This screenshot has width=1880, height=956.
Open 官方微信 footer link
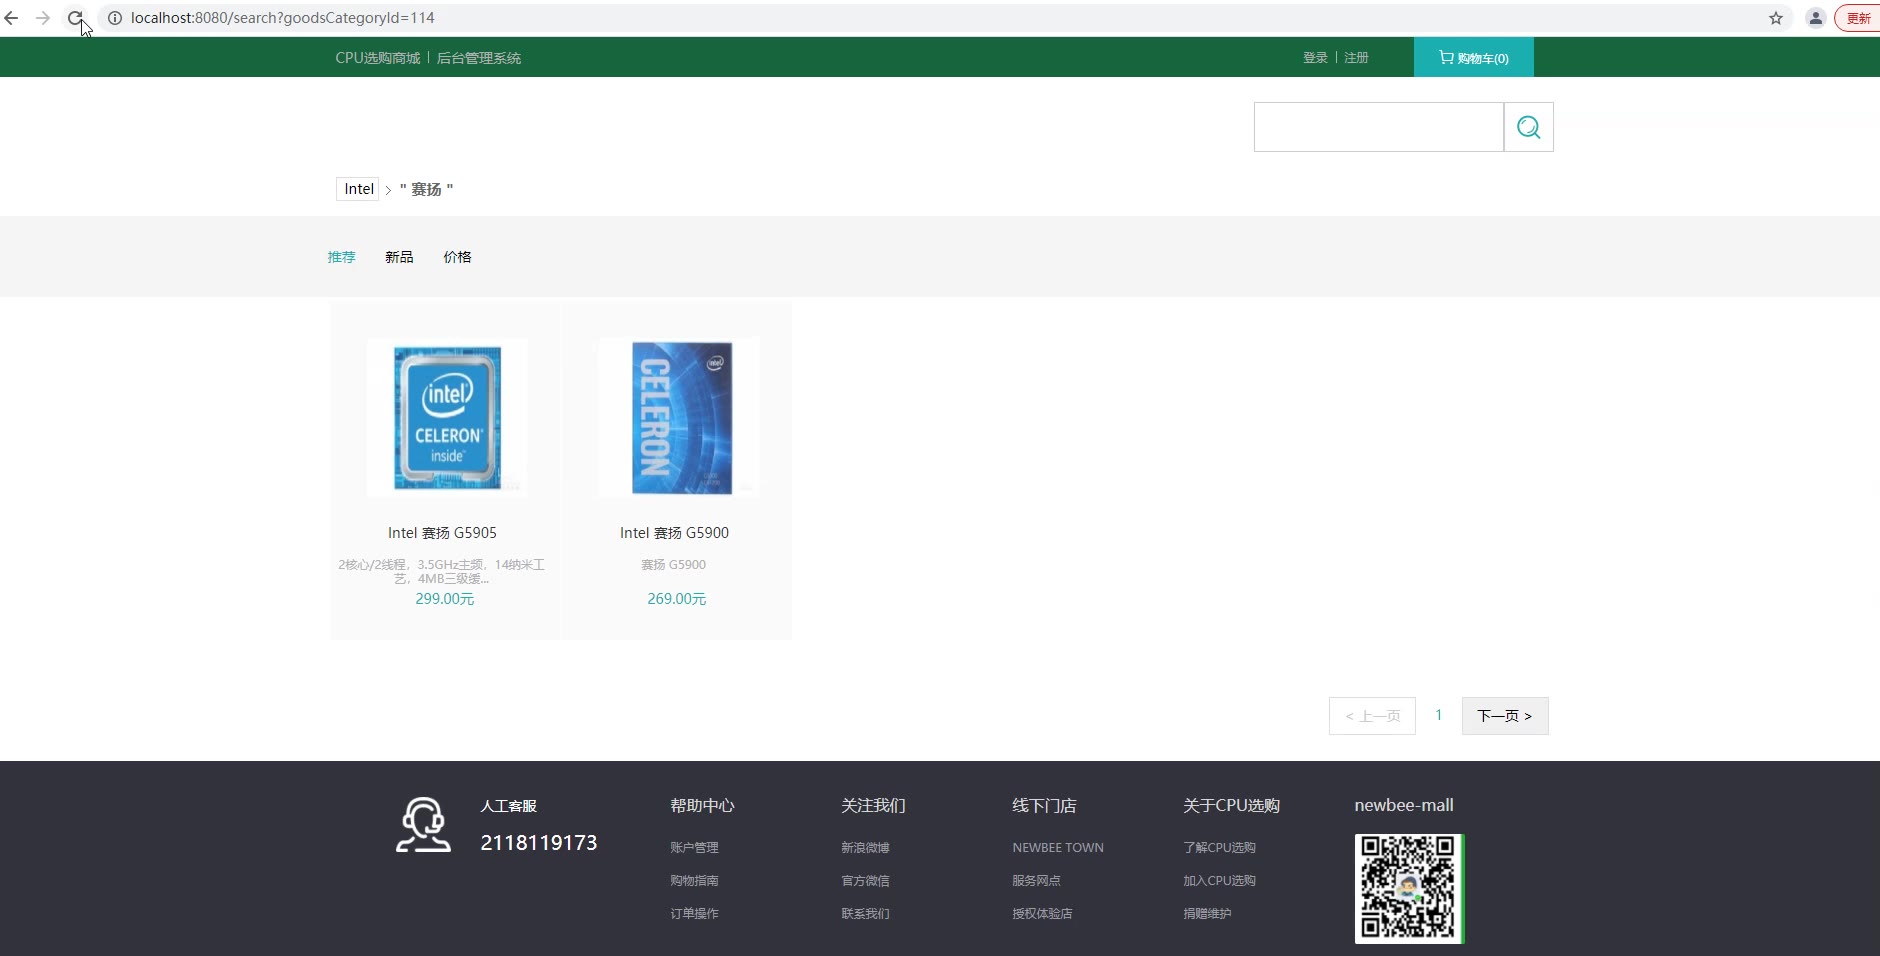pyautogui.click(x=865, y=880)
